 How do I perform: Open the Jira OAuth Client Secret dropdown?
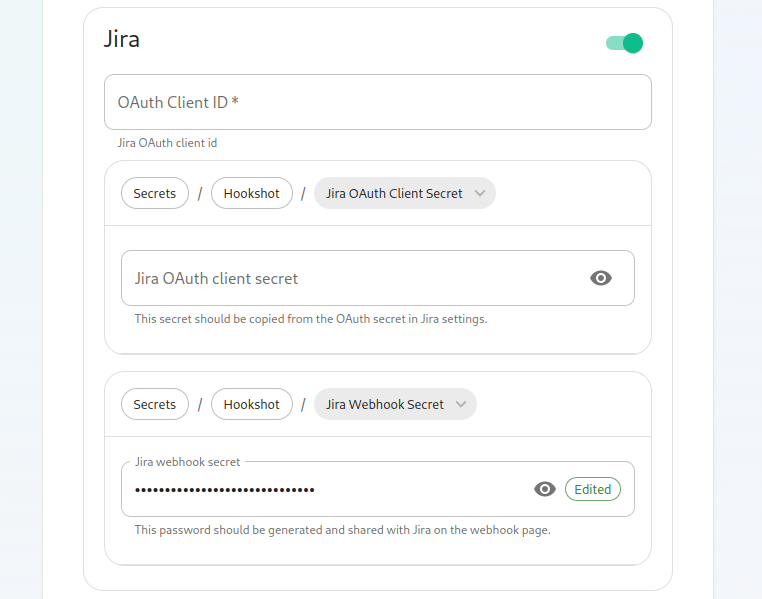point(404,193)
